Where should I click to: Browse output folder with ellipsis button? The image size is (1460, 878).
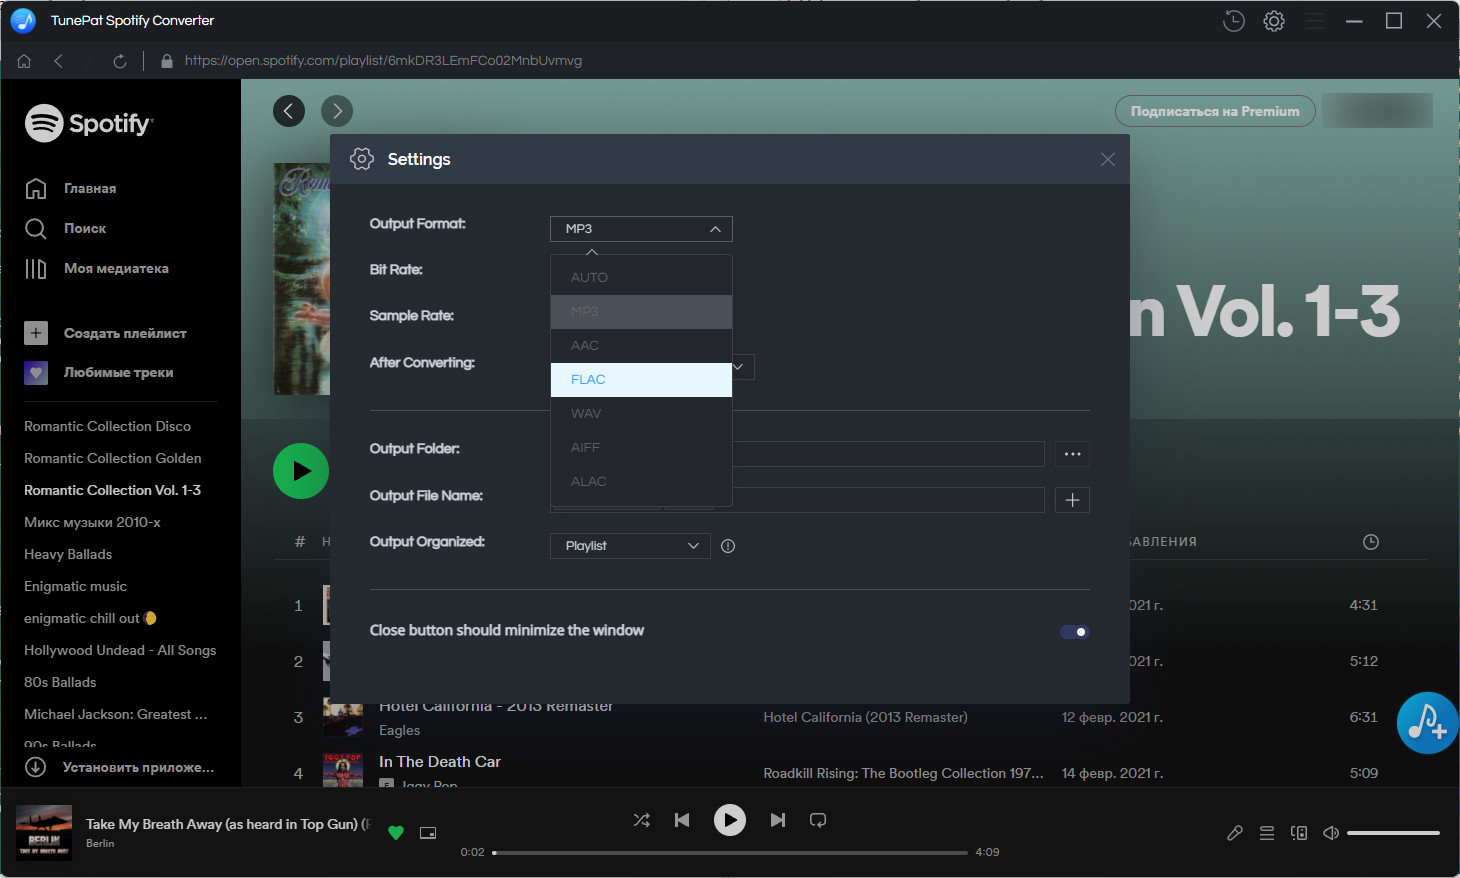pos(1072,454)
